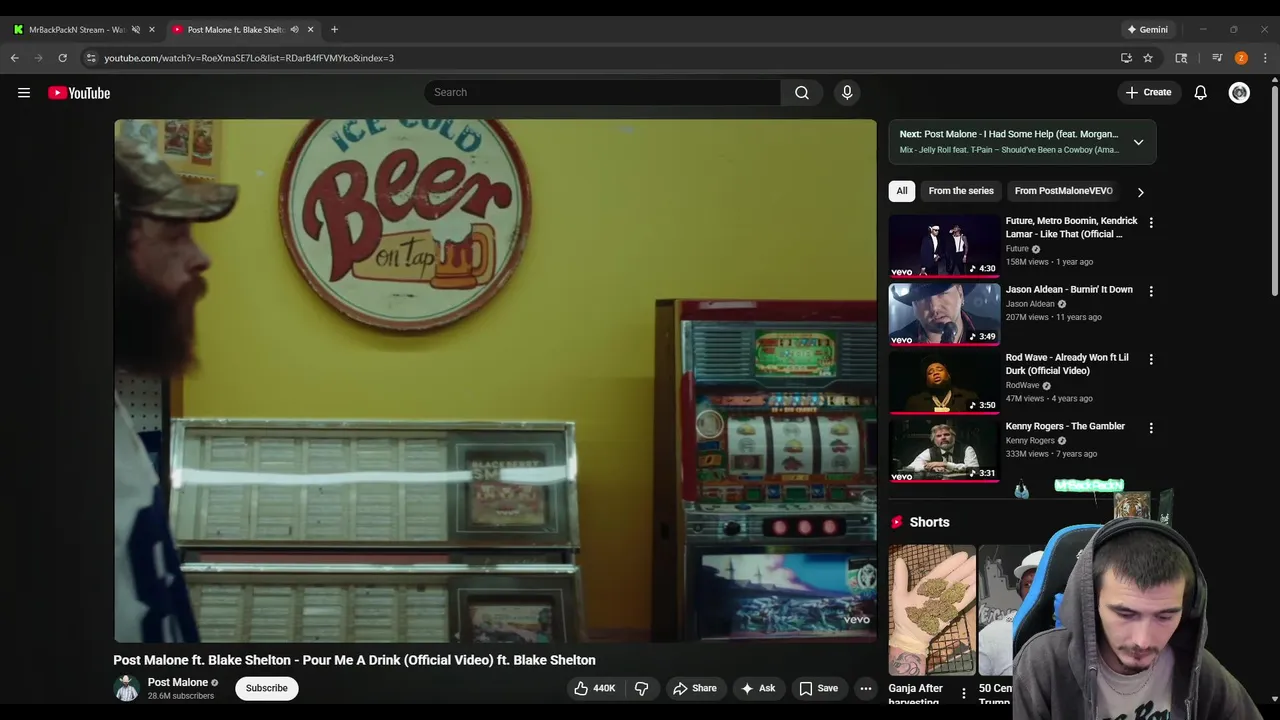Open options for Rod Wave Already Won
The width and height of the screenshot is (1280, 720).
(x=1151, y=359)
